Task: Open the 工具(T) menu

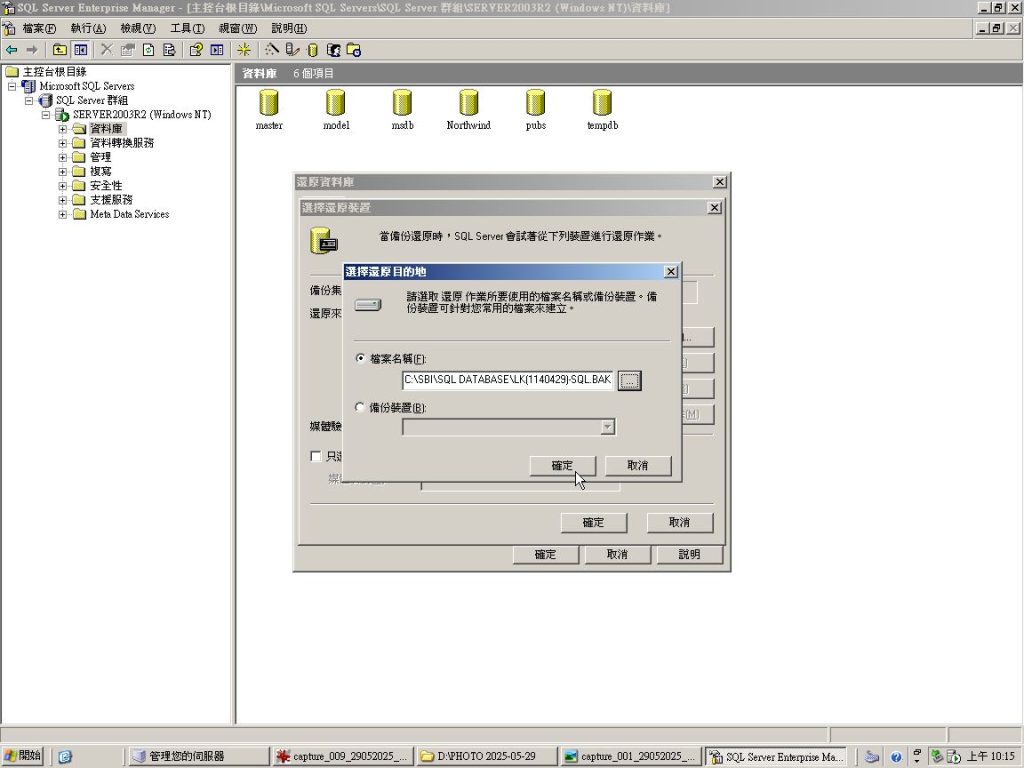Action: click(x=186, y=28)
